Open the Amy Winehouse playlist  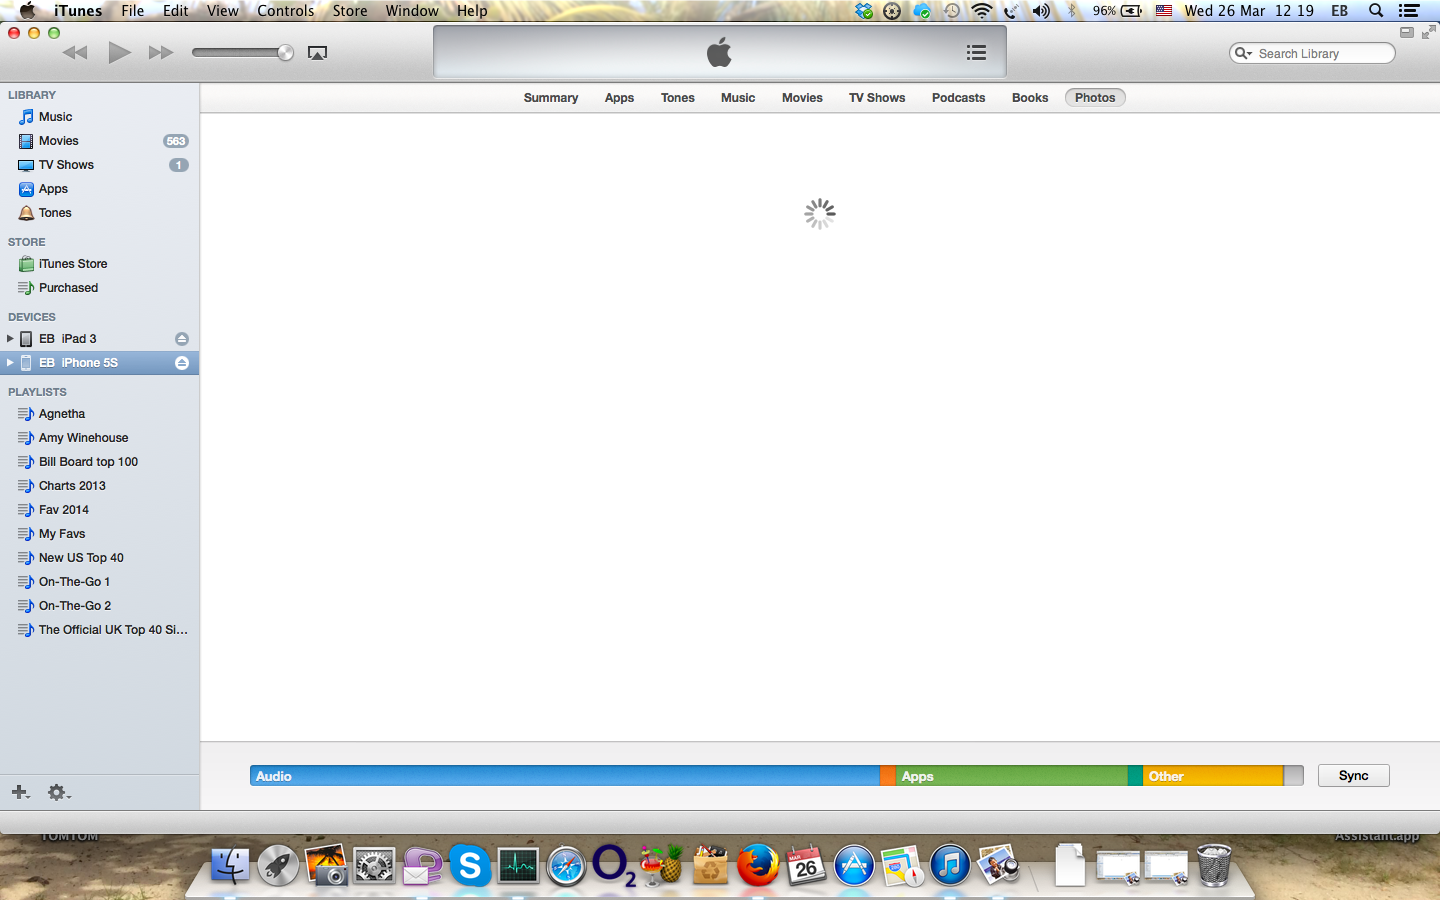(99, 438)
